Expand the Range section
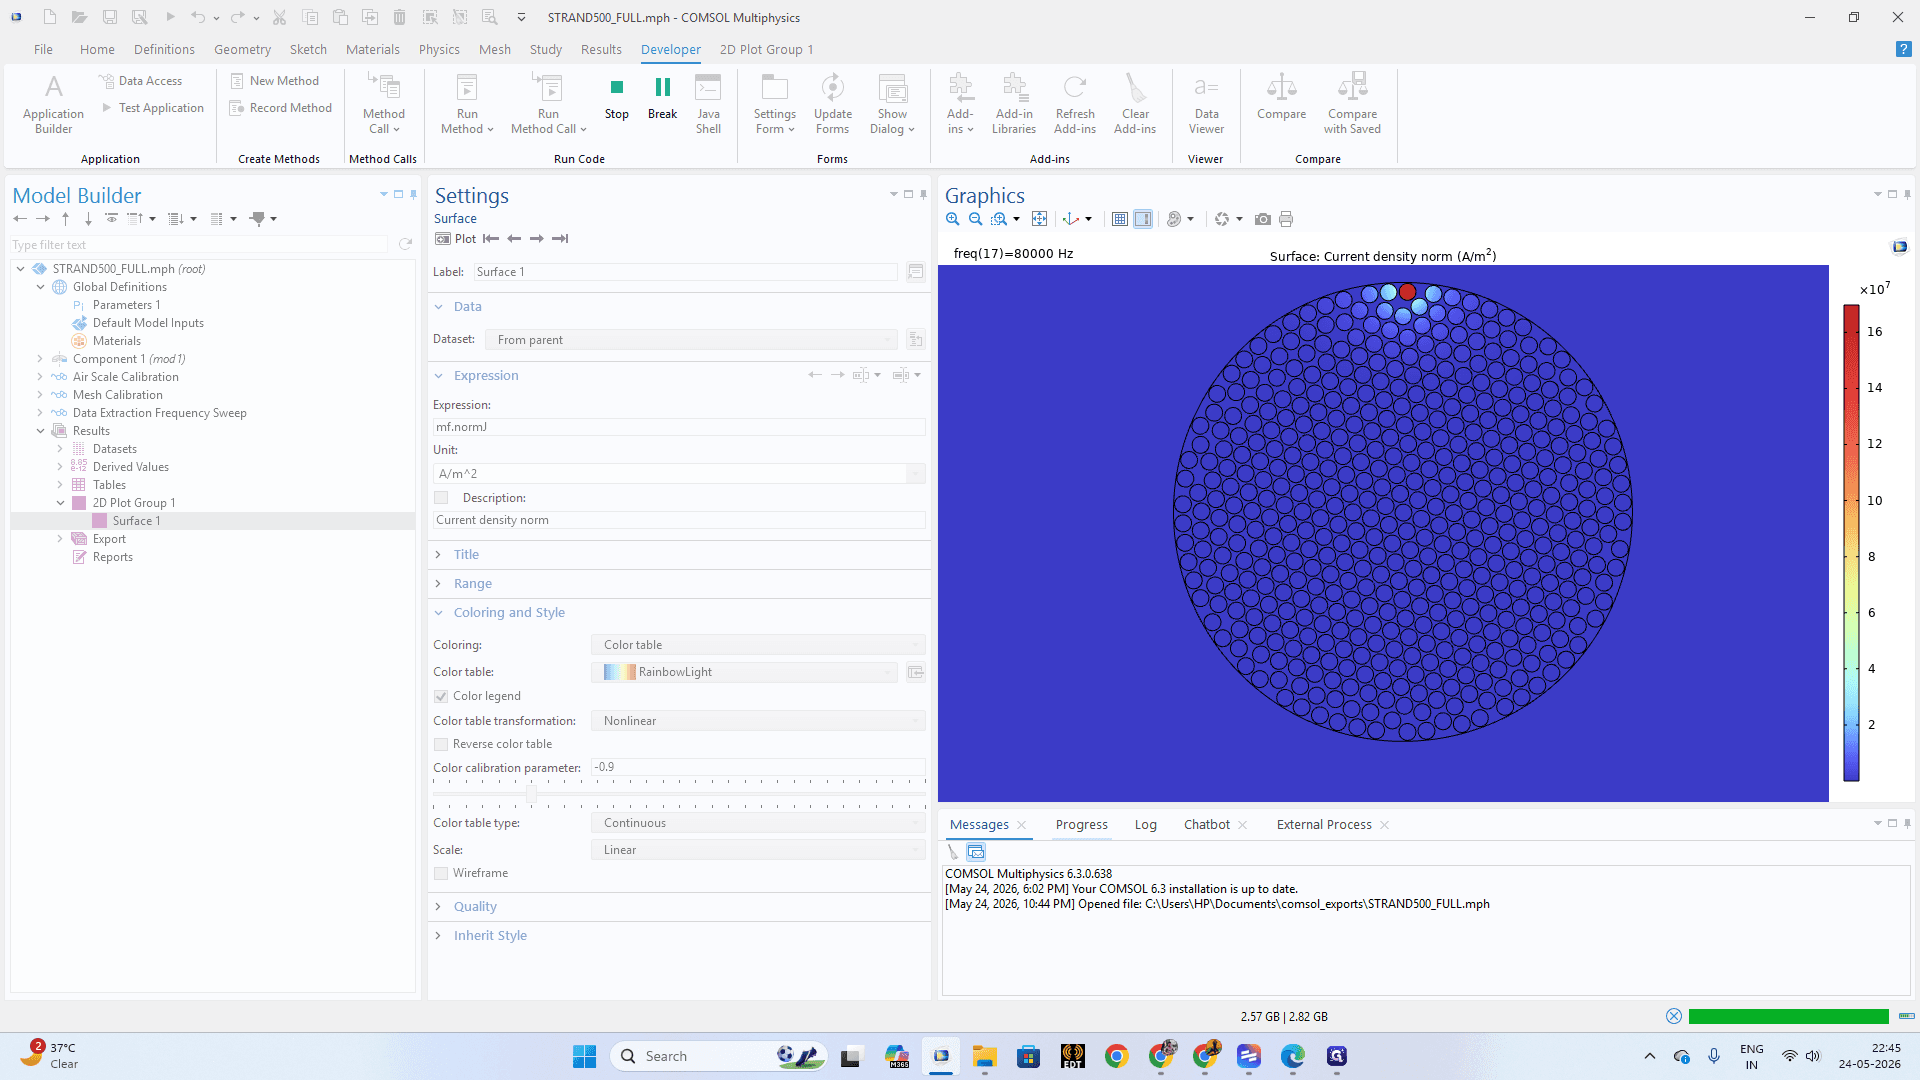The width and height of the screenshot is (1920, 1080). coord(472,583)
